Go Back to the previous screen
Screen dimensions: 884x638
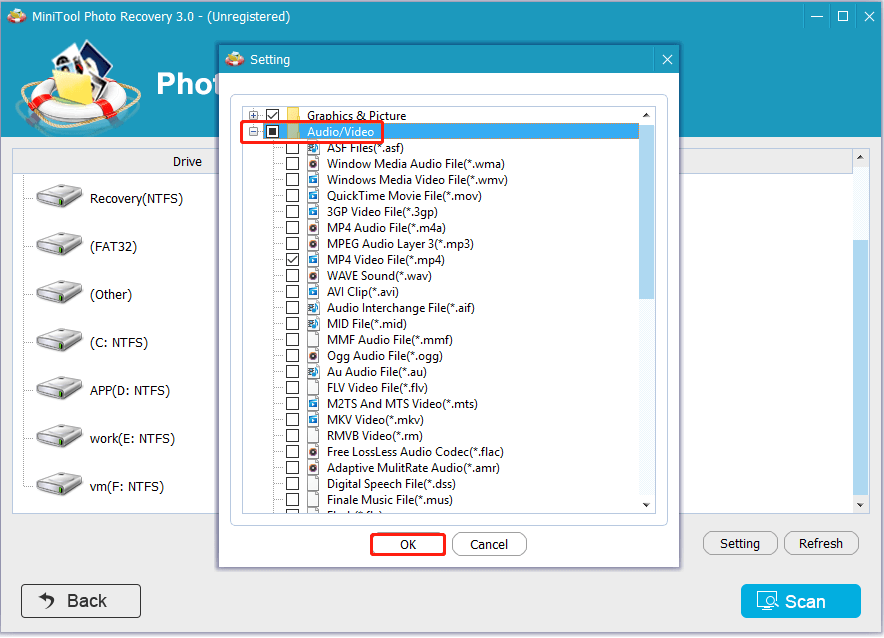pyautogui.click(x=81, y=601)
